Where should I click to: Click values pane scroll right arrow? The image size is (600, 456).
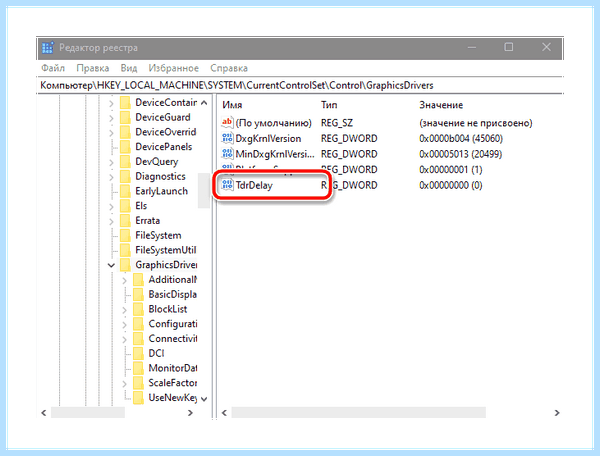tap(557, 413)
